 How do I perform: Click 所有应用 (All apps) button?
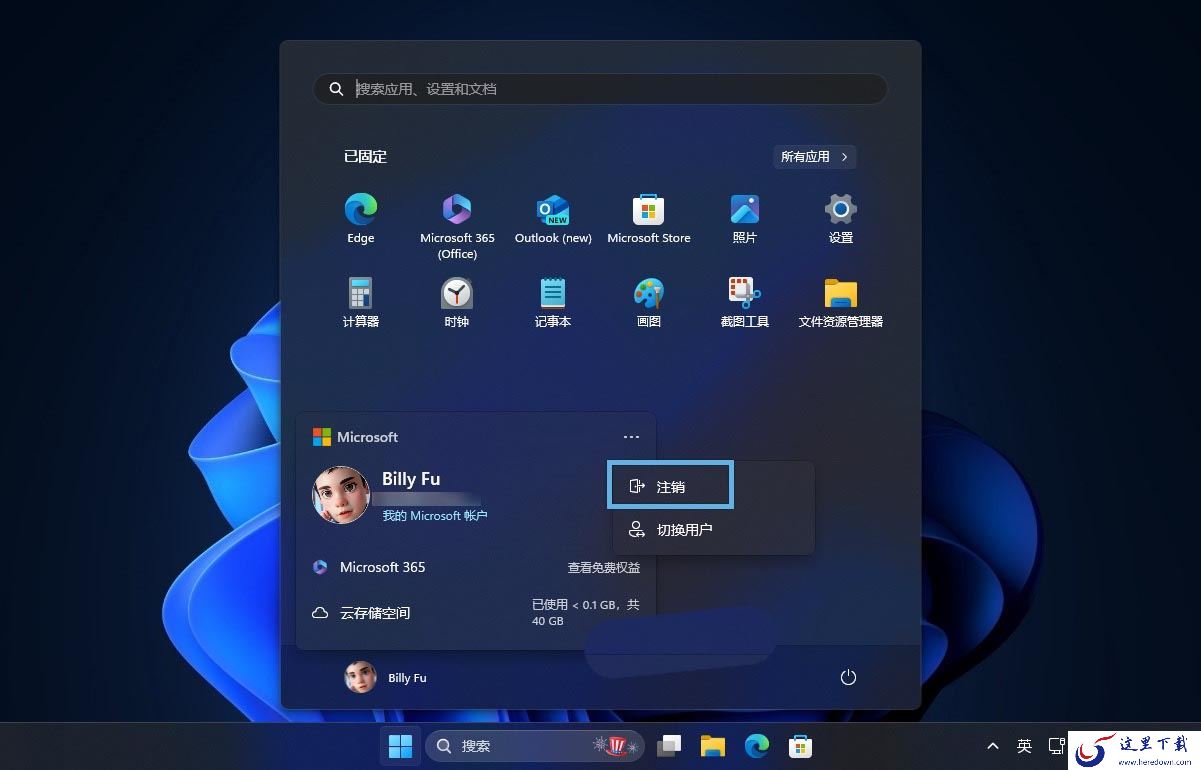pyautogui.click(x=815, y=157)
